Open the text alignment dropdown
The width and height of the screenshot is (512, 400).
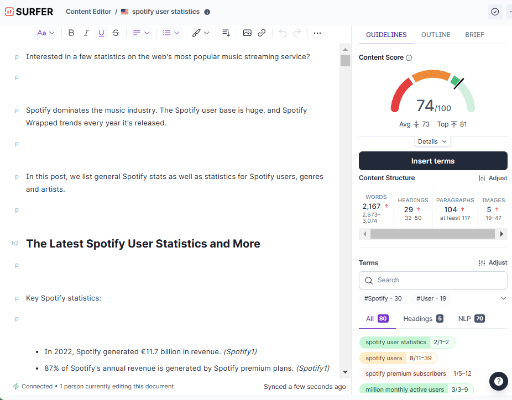141,33
